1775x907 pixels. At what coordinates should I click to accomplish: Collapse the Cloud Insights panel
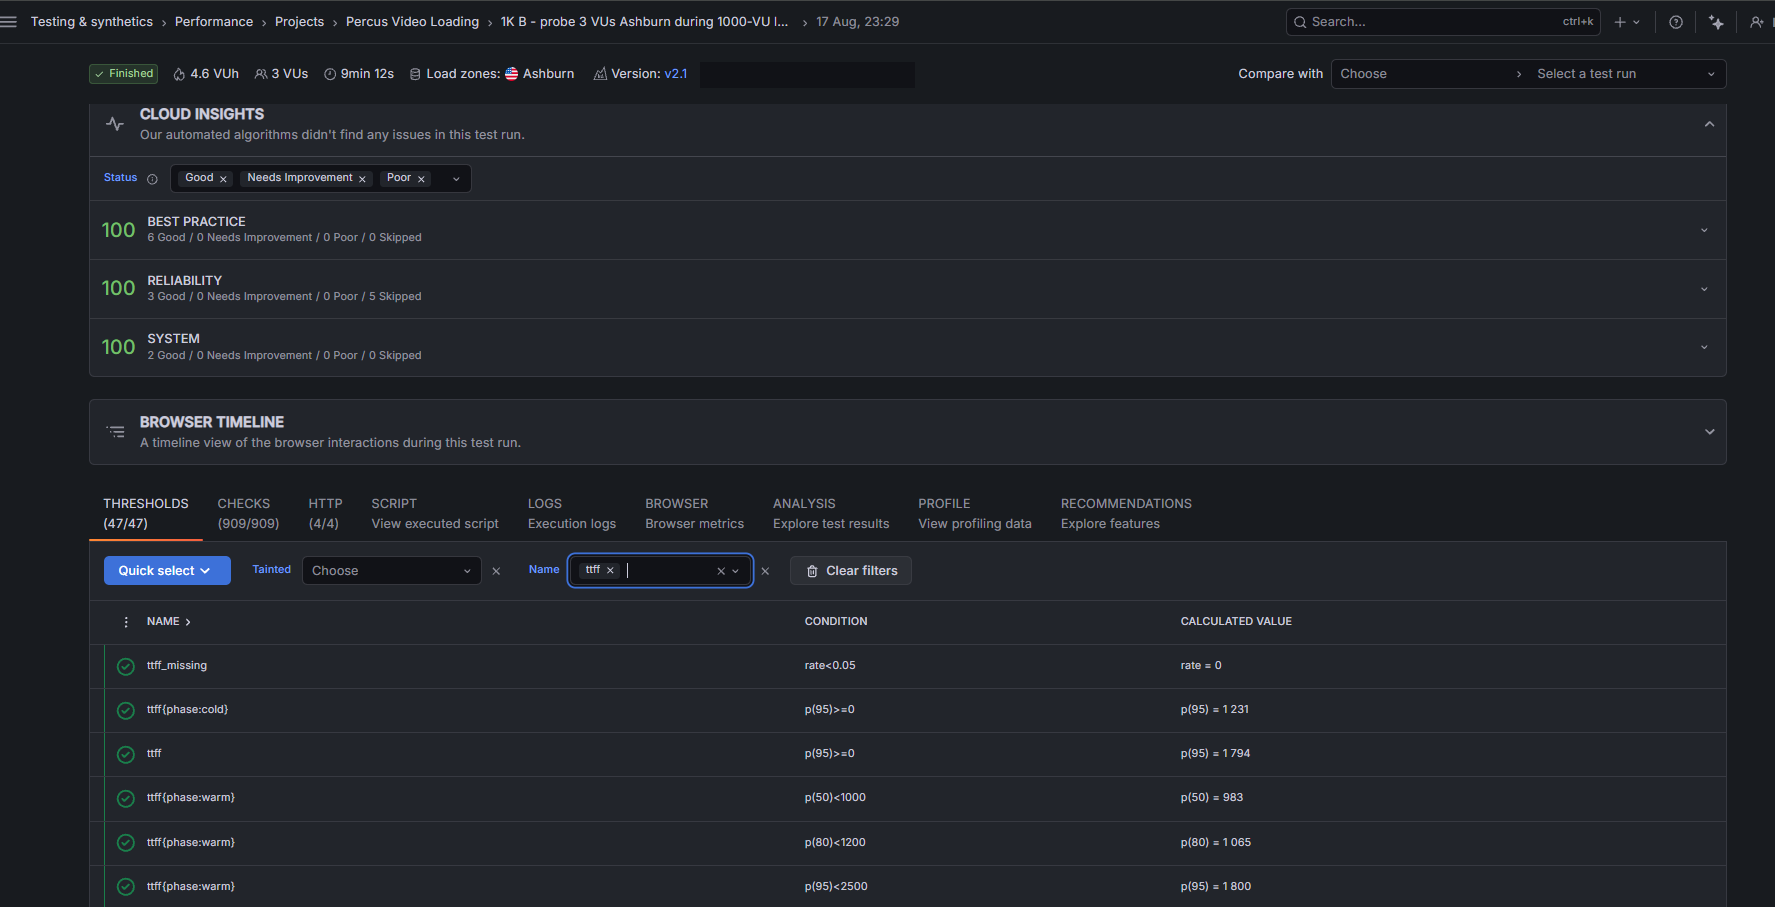[x=1709, y=124]
